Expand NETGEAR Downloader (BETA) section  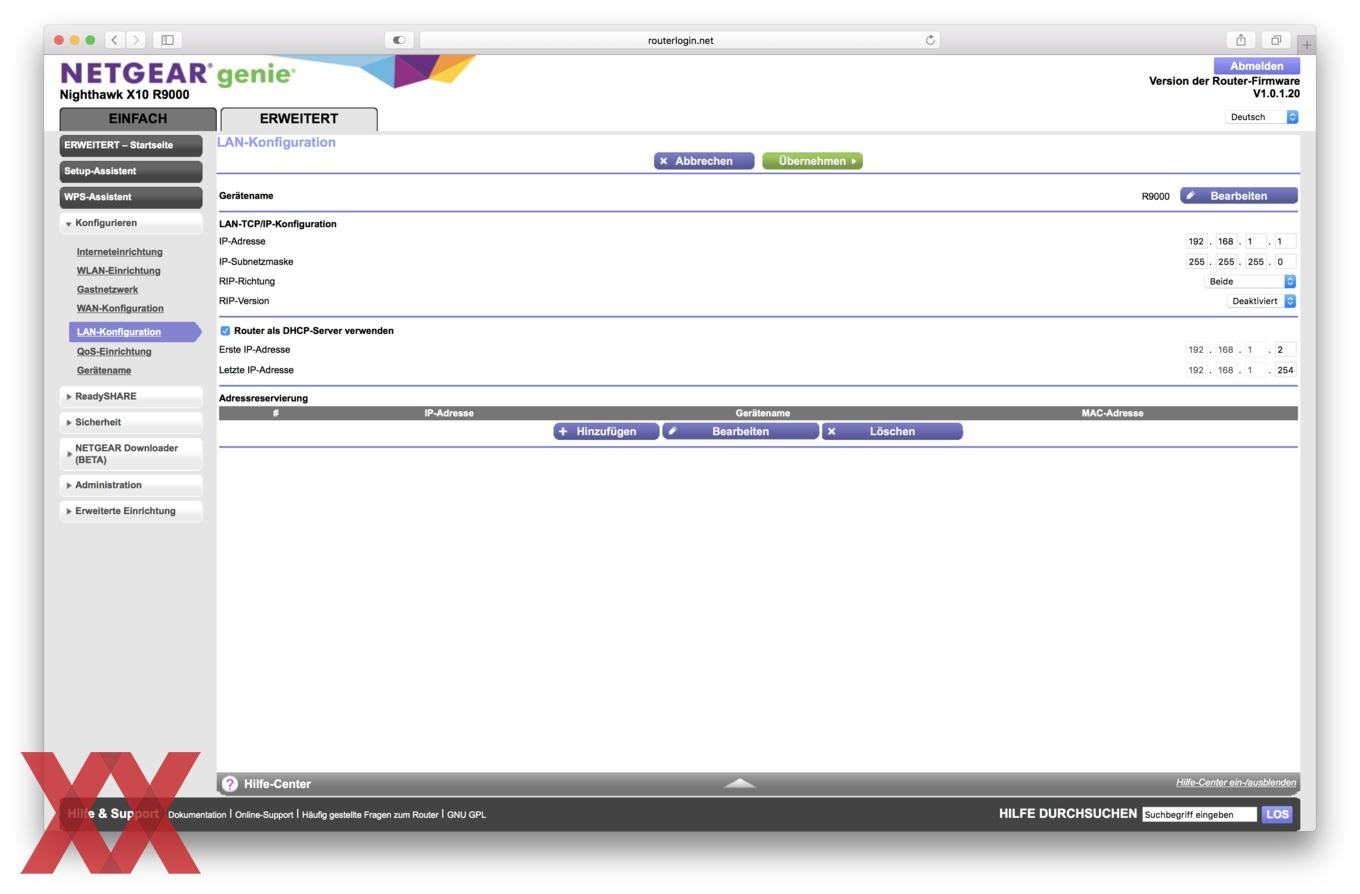click(130, 454)
